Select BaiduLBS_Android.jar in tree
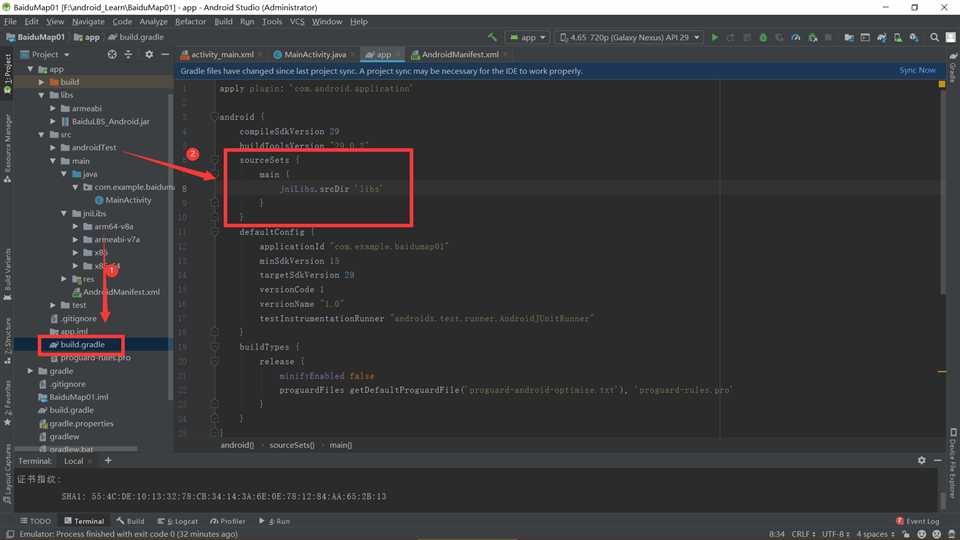Viewport: 960px width, 540px height. click(110, 122)
